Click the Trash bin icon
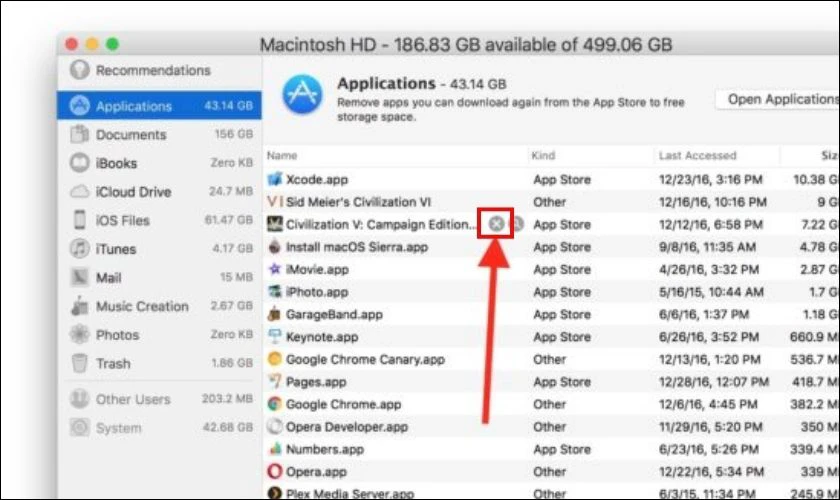The width and height of the screenshot is (840, 500). [x=79, y=363]
